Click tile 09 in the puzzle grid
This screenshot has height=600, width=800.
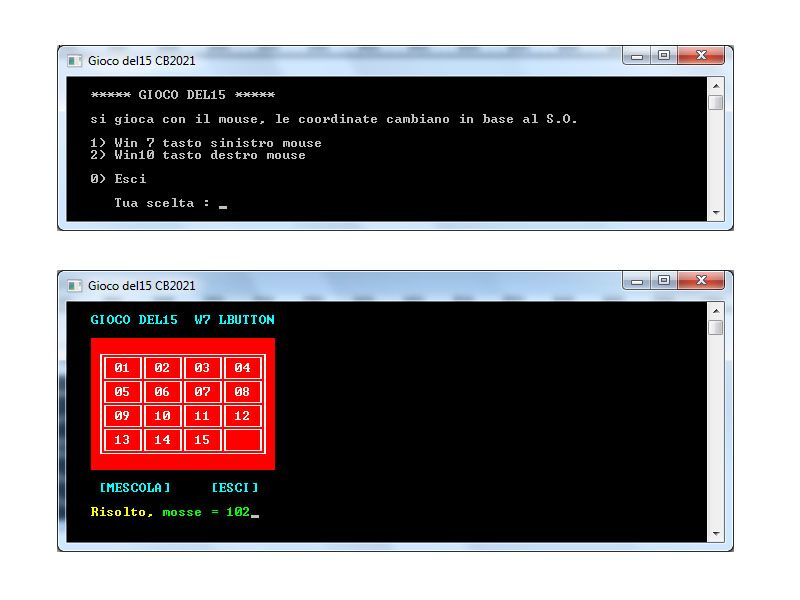pyautogui.click(x=122, y=416)
